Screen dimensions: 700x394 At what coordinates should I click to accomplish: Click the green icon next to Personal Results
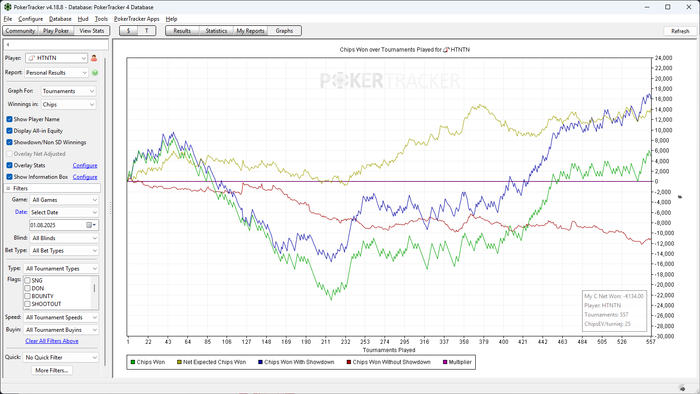click(95, 73)
